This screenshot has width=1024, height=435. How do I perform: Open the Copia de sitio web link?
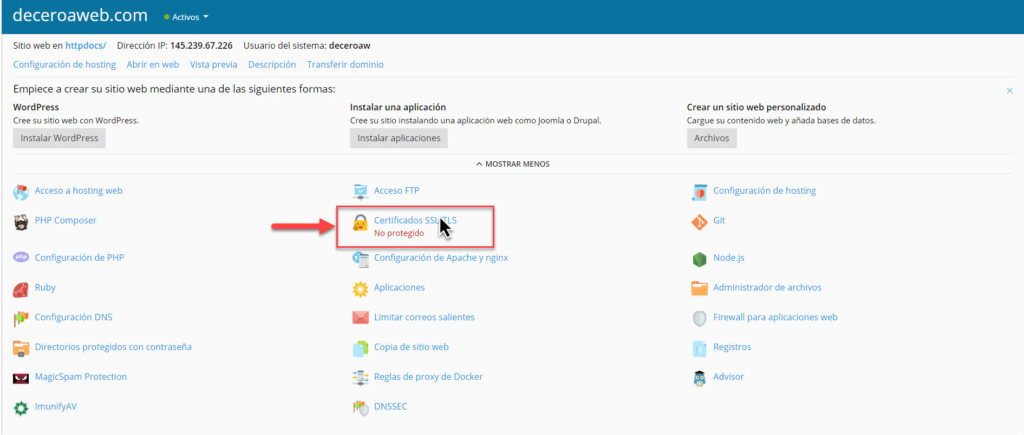click(x=411, y=347)
